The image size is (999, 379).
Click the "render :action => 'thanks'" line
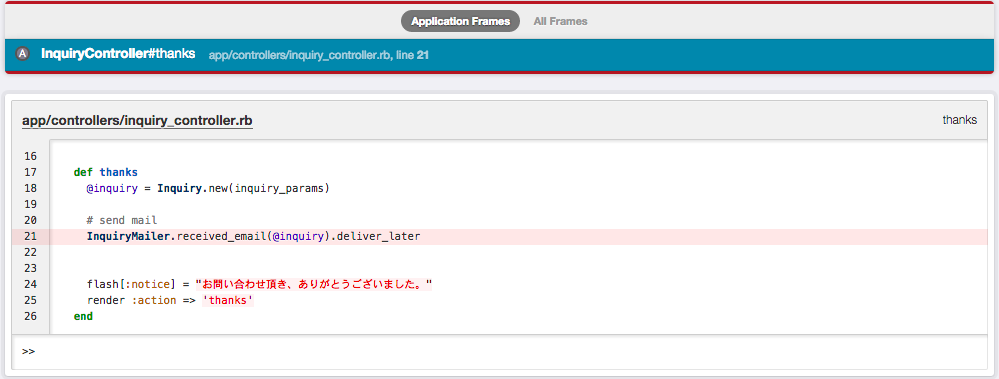pyautogui.click(x=170, y=300)
